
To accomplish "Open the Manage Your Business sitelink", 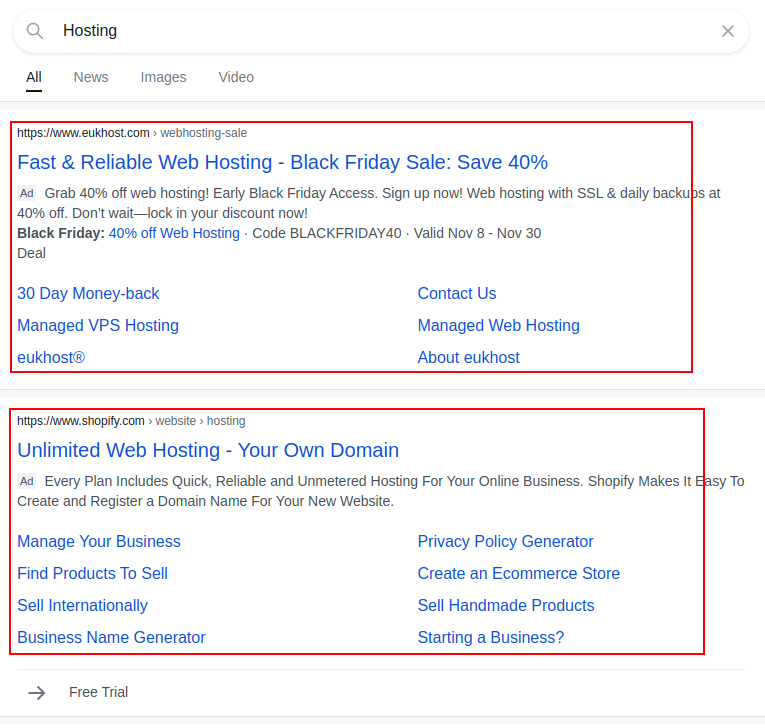I will pyautogui.click(x=99, y=541).
